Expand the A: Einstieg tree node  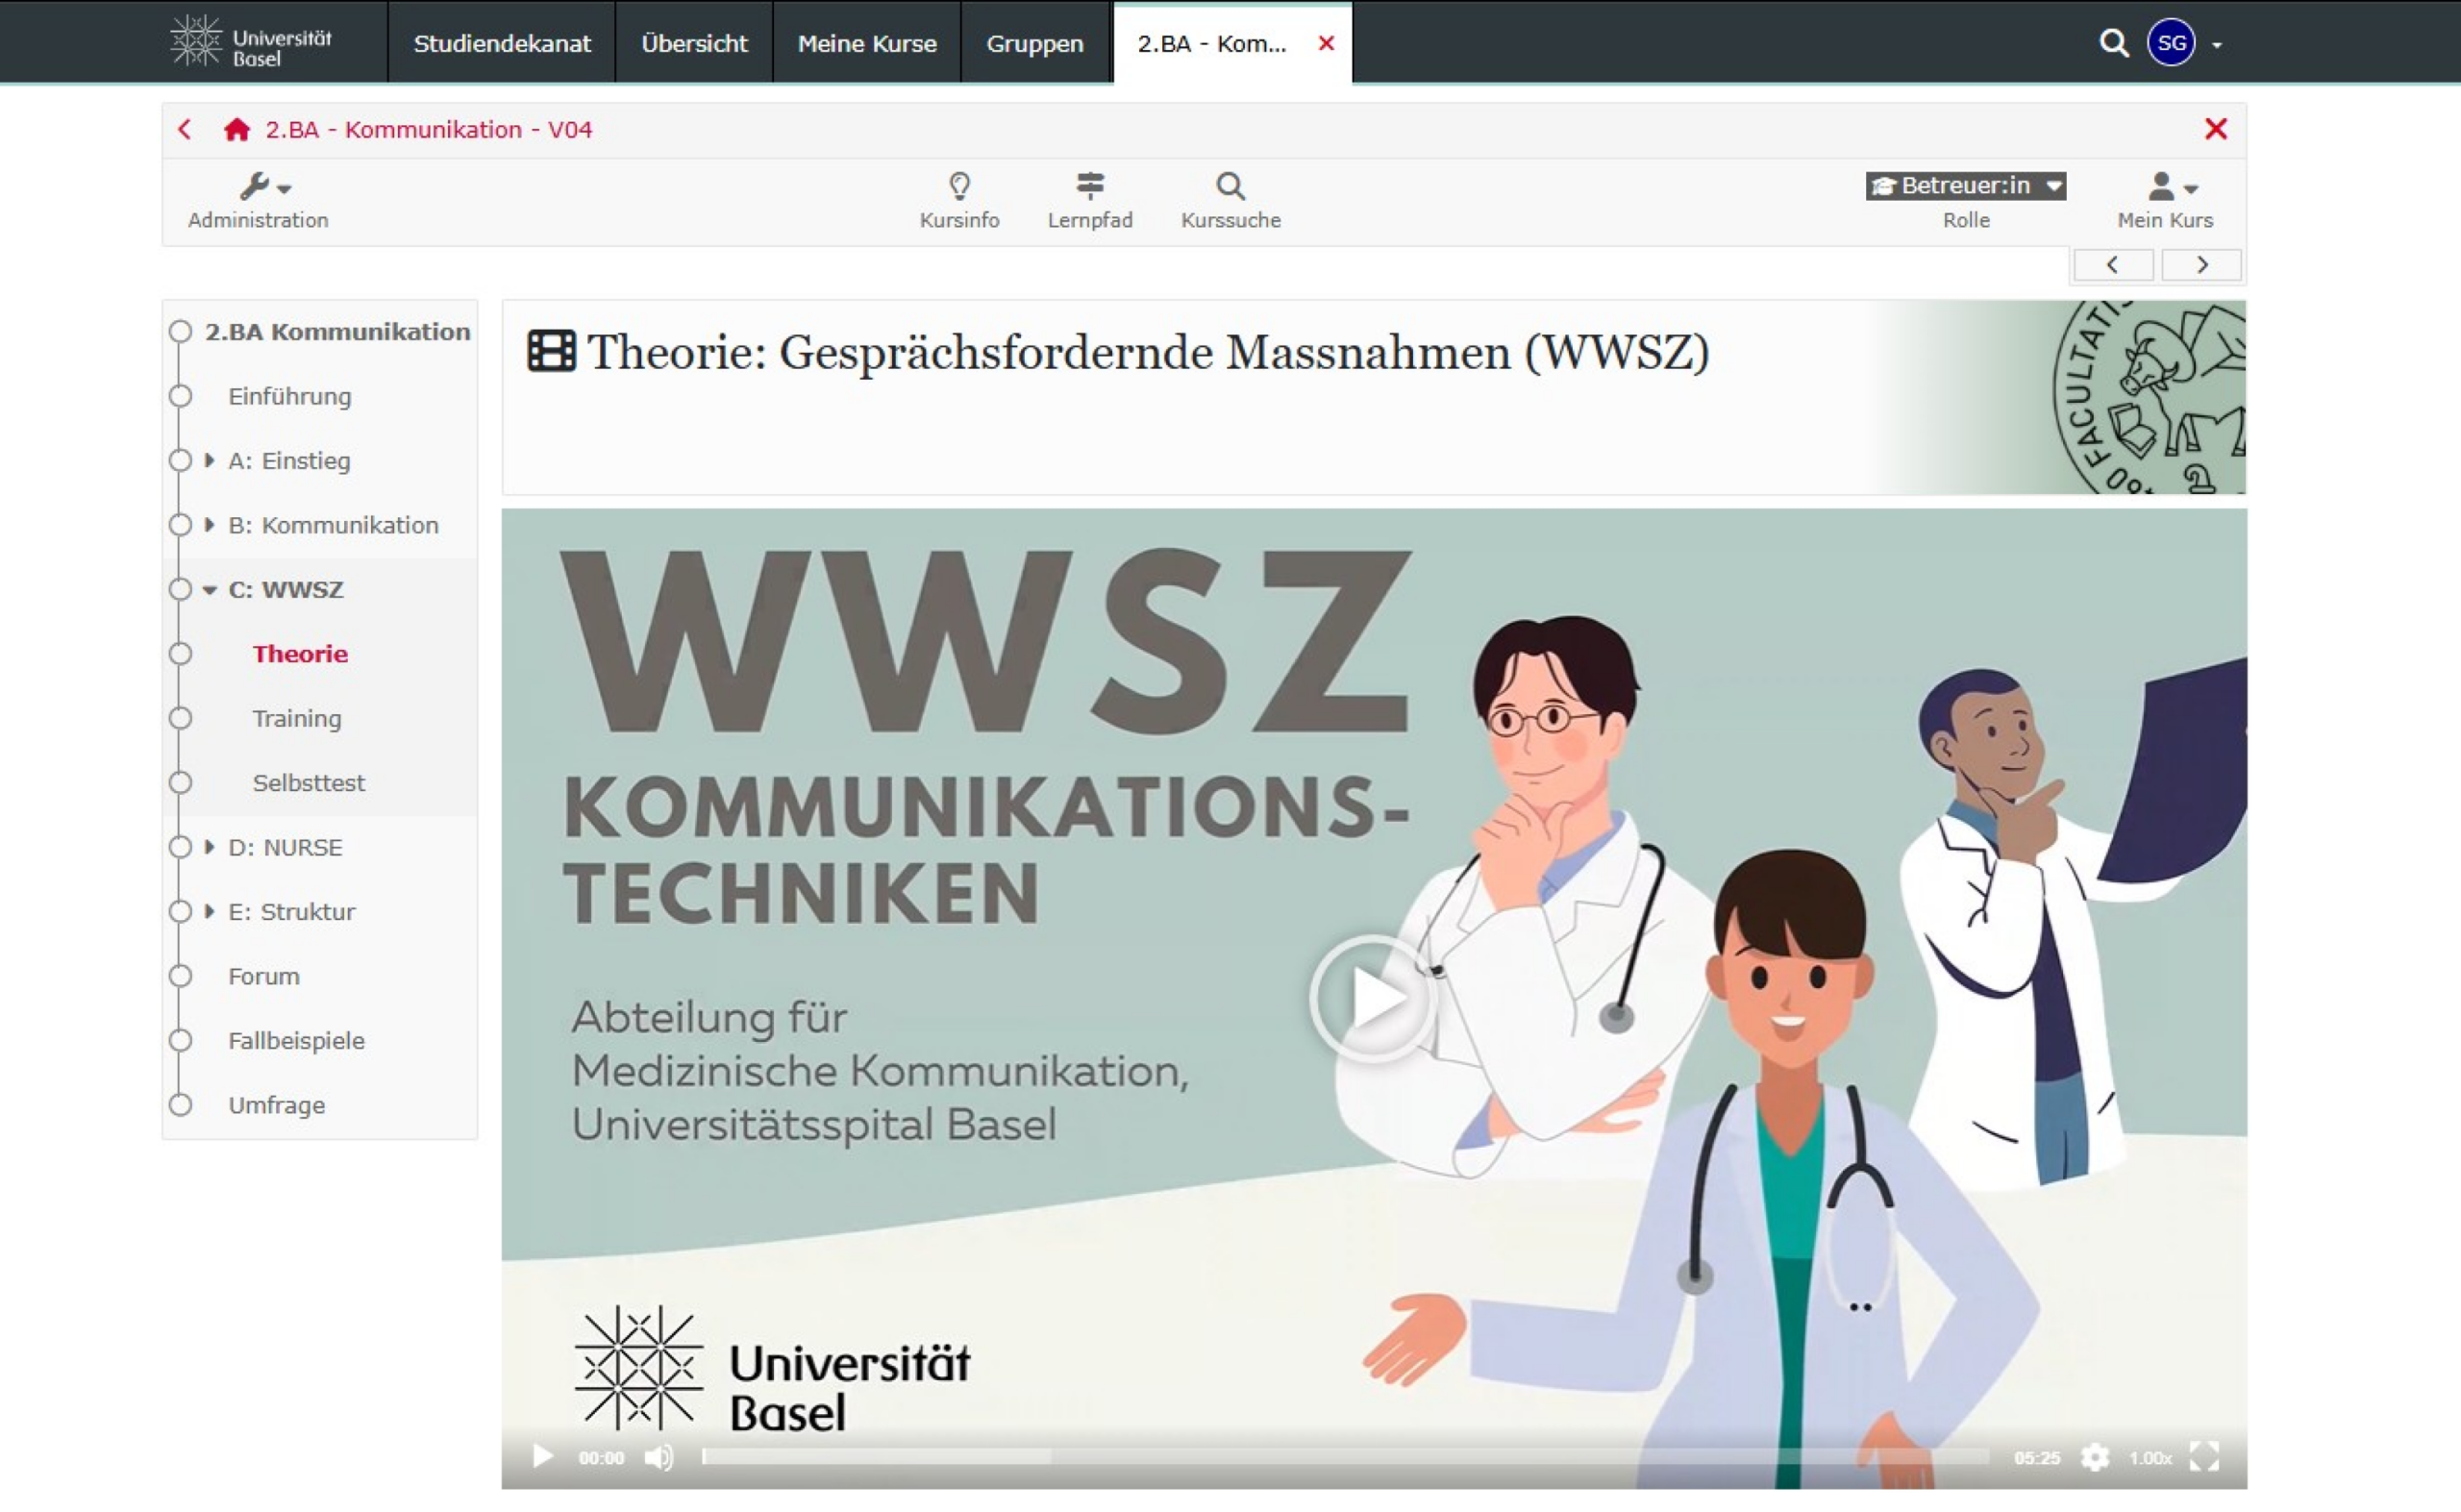(x=209, y=460)
